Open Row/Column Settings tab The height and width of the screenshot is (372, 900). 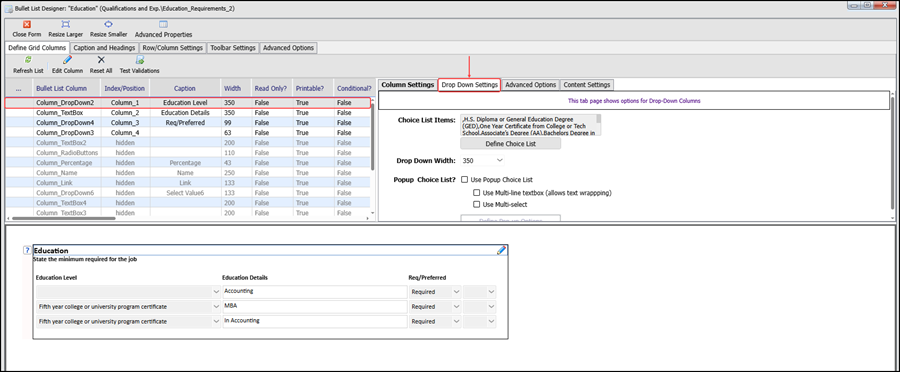coord(172,48)
